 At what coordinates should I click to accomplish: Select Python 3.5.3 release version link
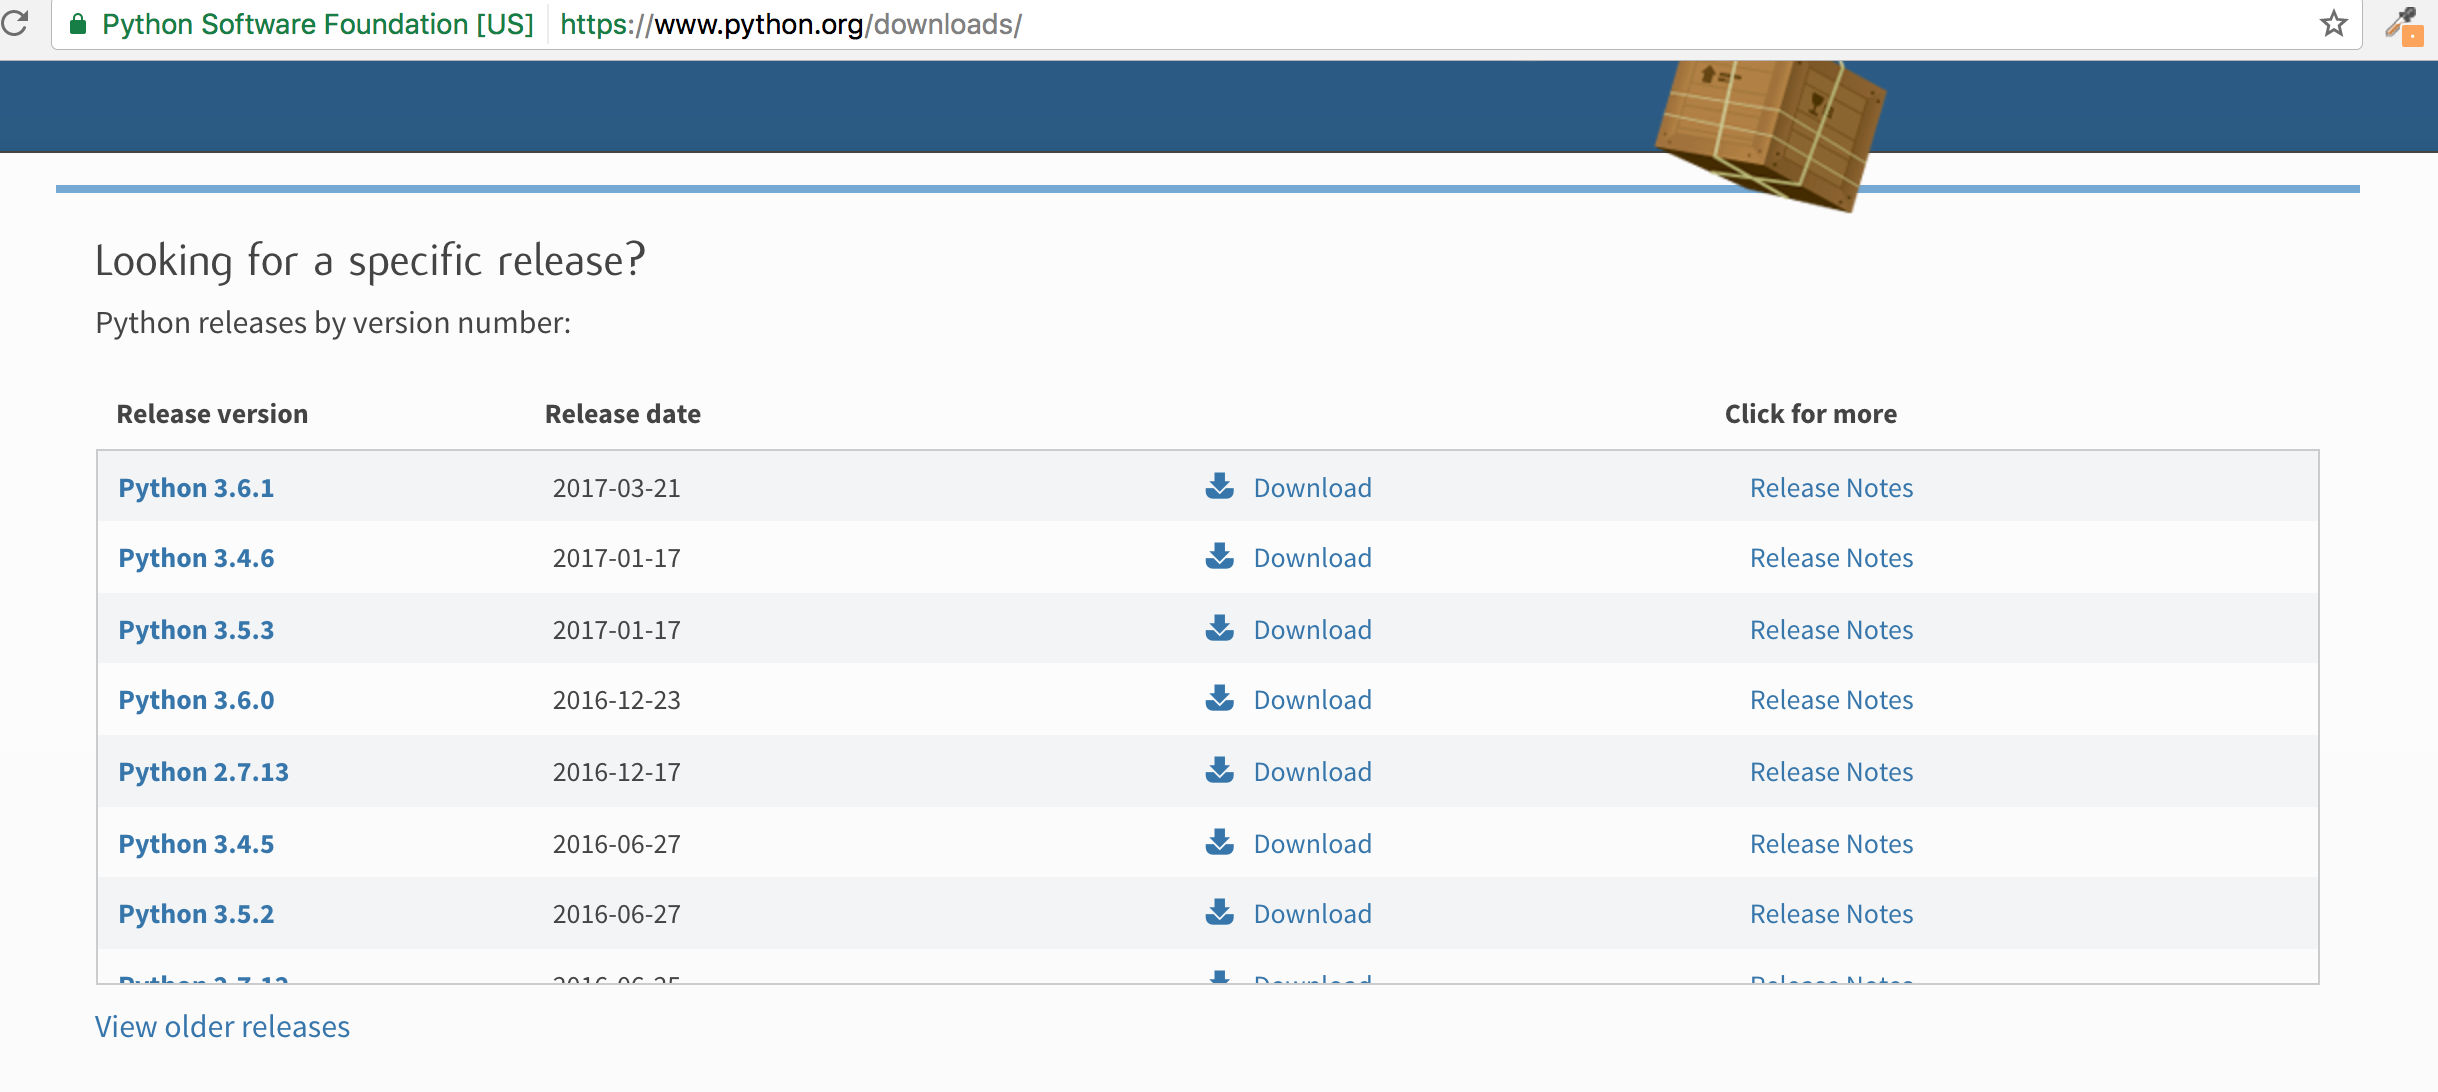[196, 628]
